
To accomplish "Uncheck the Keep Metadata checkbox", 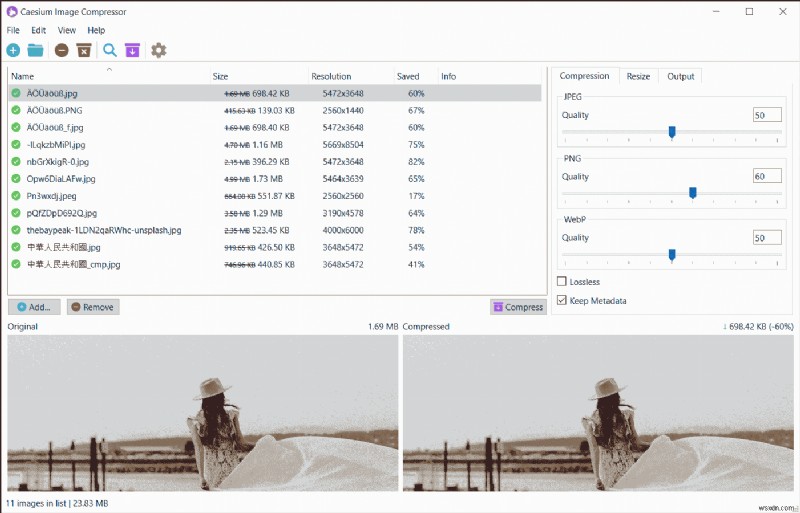I will pos(562,300).
